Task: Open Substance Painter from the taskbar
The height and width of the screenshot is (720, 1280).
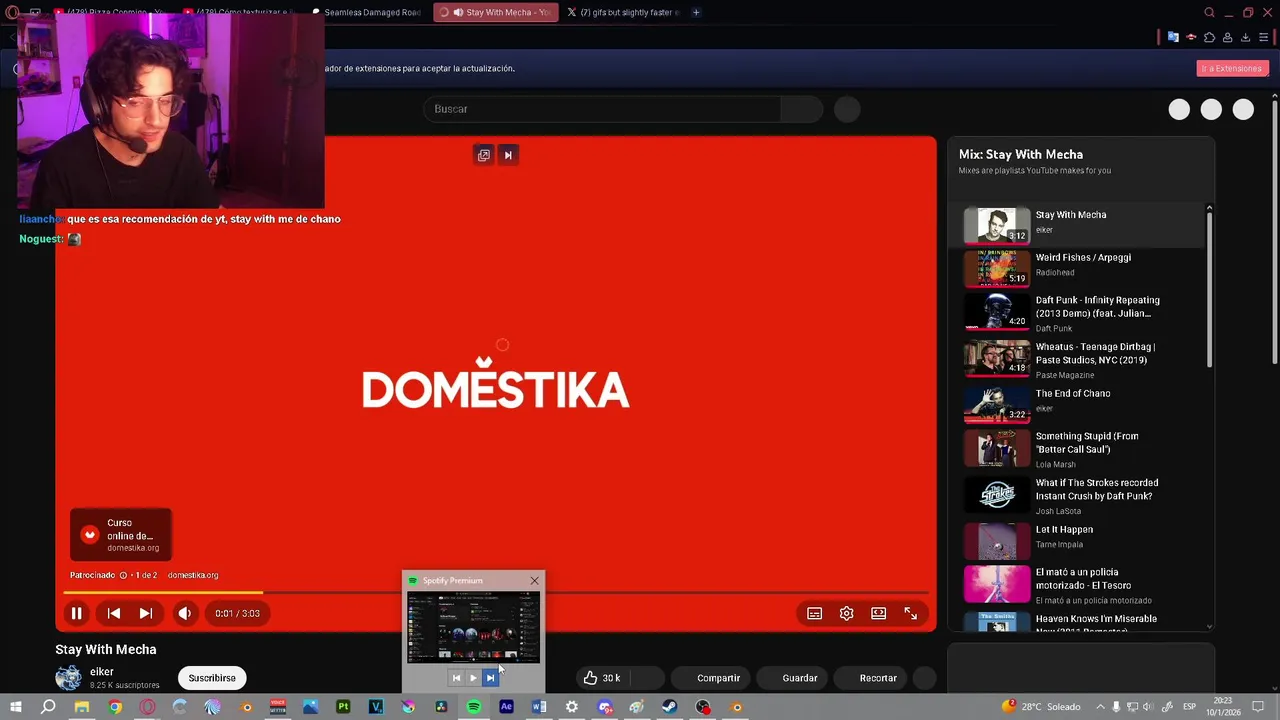Action: pyautogui.click(x=343, y=707)
